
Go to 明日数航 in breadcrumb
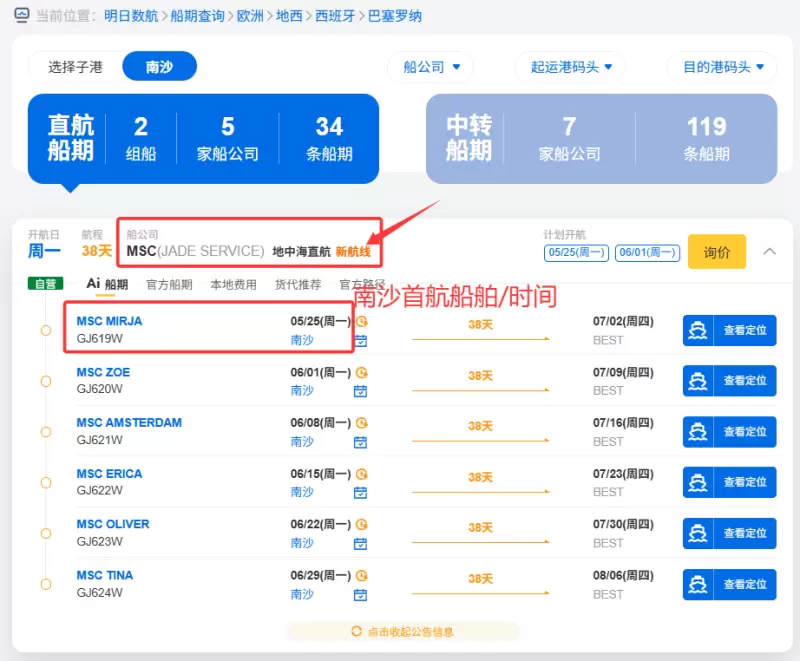(x=131, y=16)
